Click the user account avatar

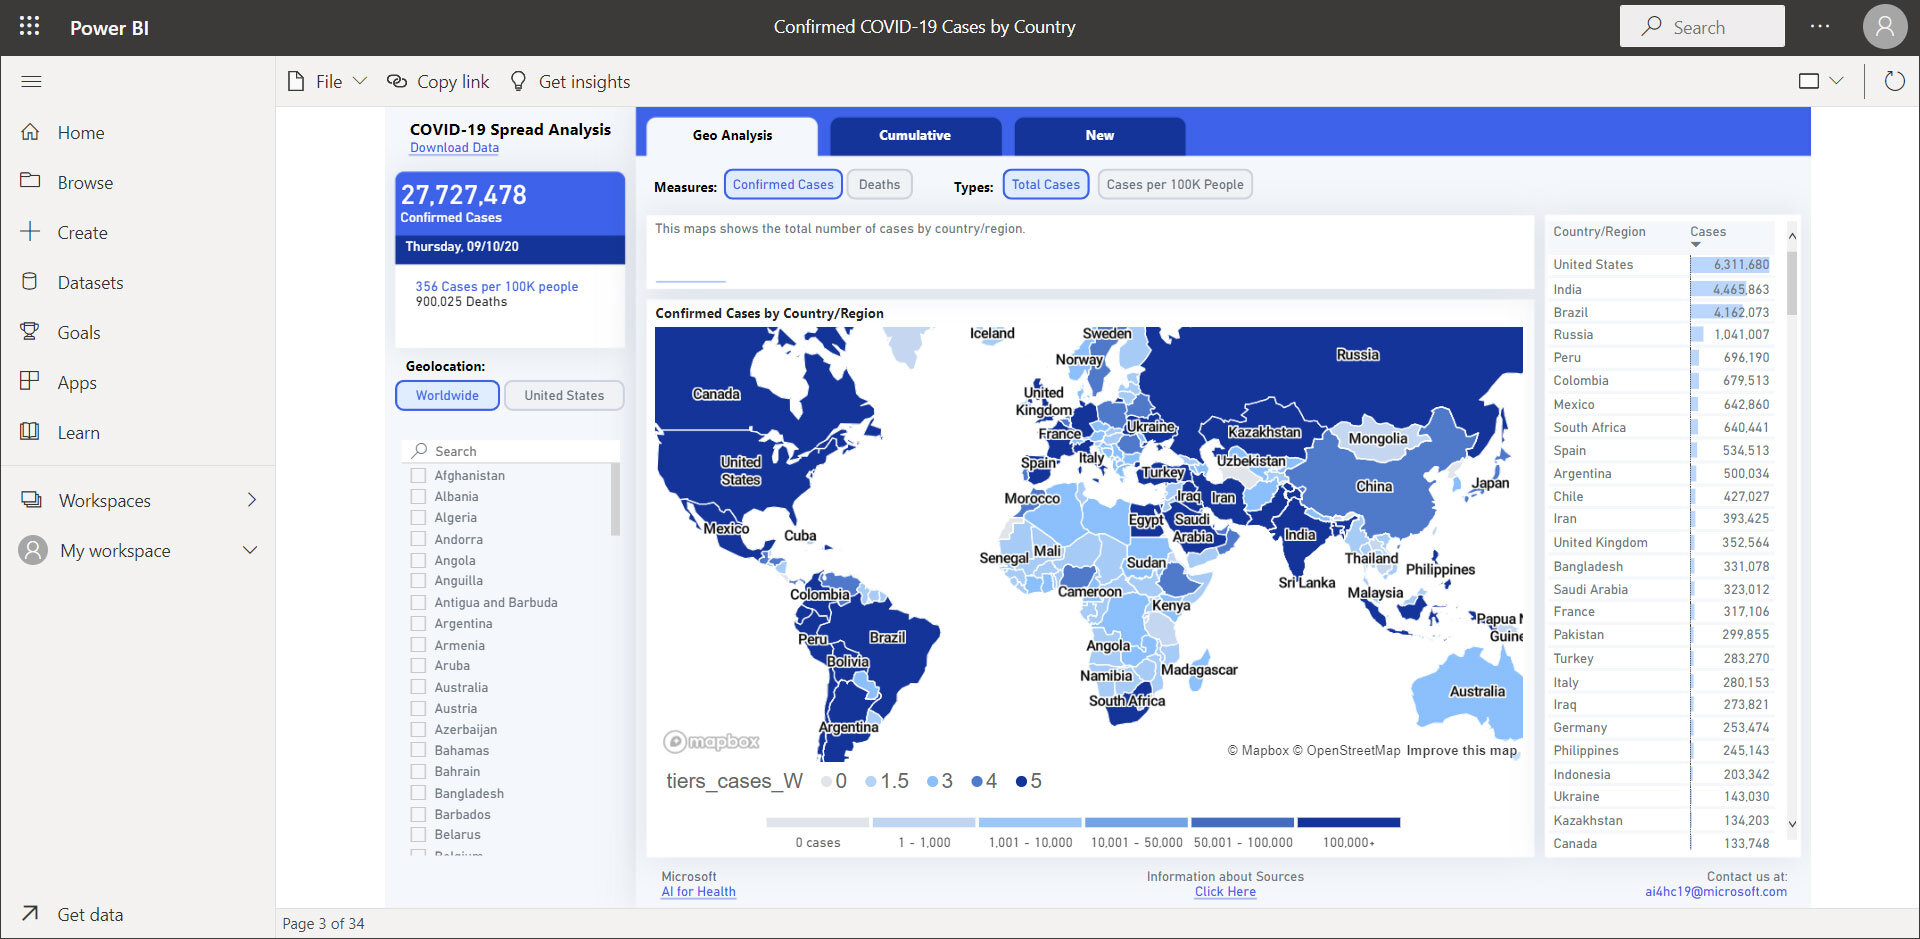point(1884,27)
